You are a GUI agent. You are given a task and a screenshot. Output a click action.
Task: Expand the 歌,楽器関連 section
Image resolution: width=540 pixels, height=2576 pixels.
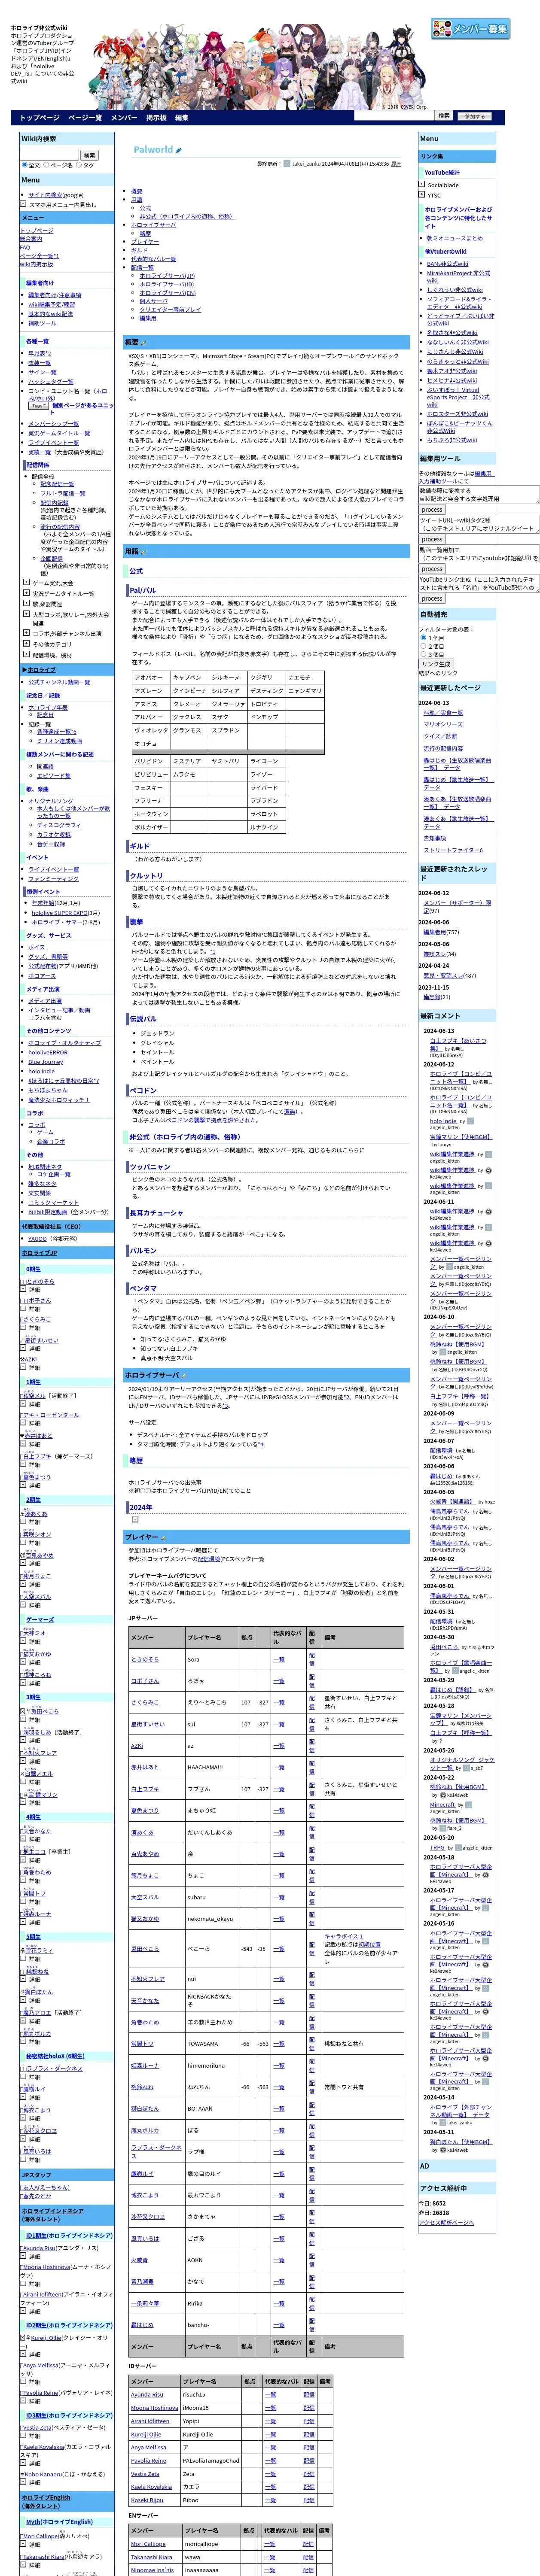(x=27, y=604)
